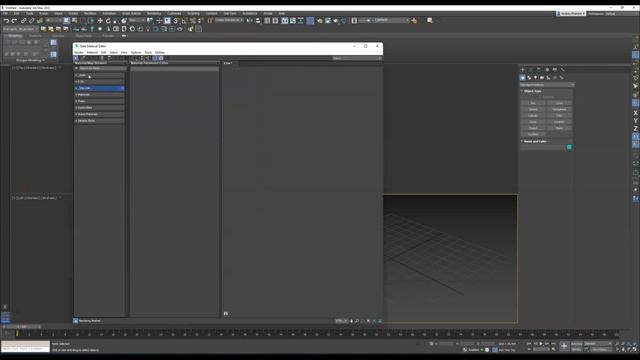Select the View1 tab in material editor

click(228, 63)
